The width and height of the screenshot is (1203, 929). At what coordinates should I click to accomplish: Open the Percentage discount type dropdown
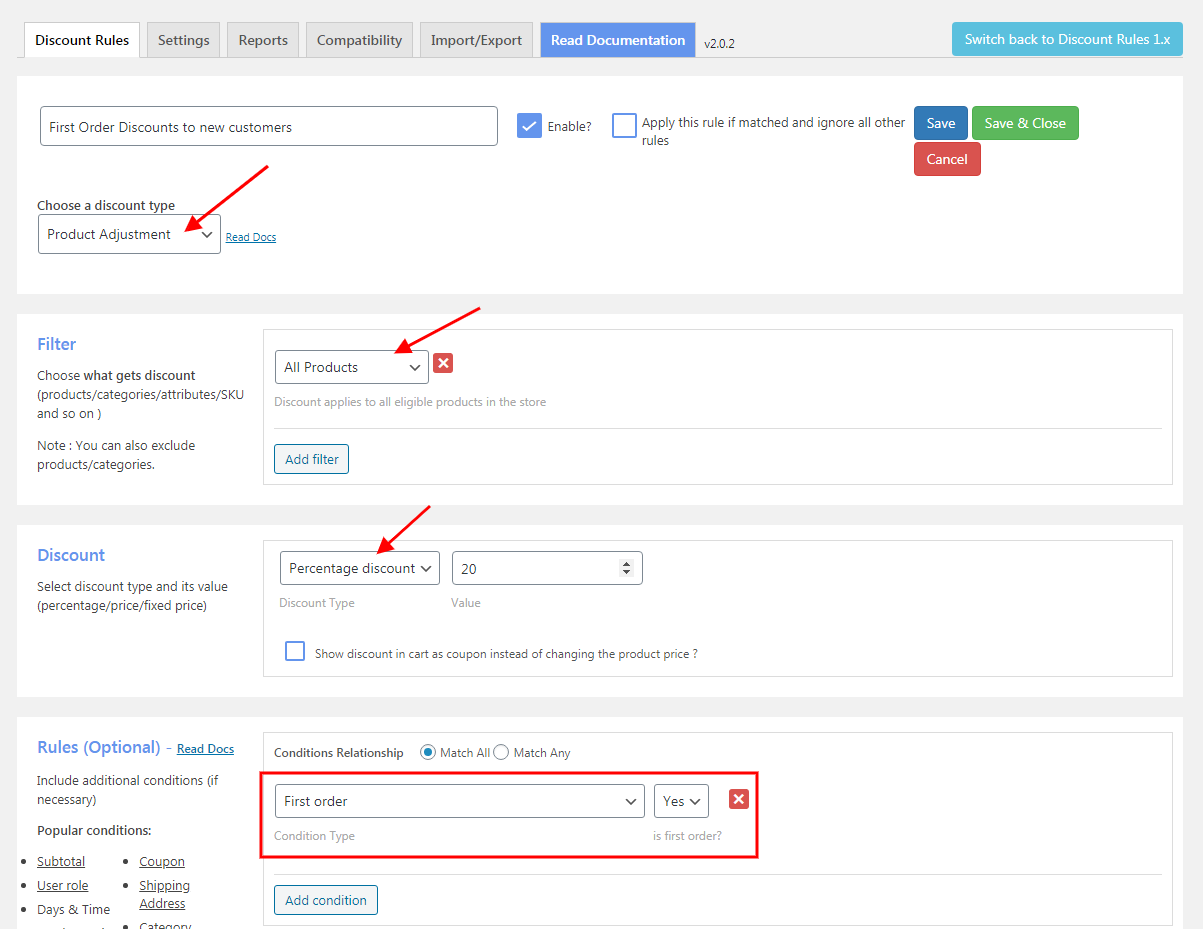coord(359,567)
